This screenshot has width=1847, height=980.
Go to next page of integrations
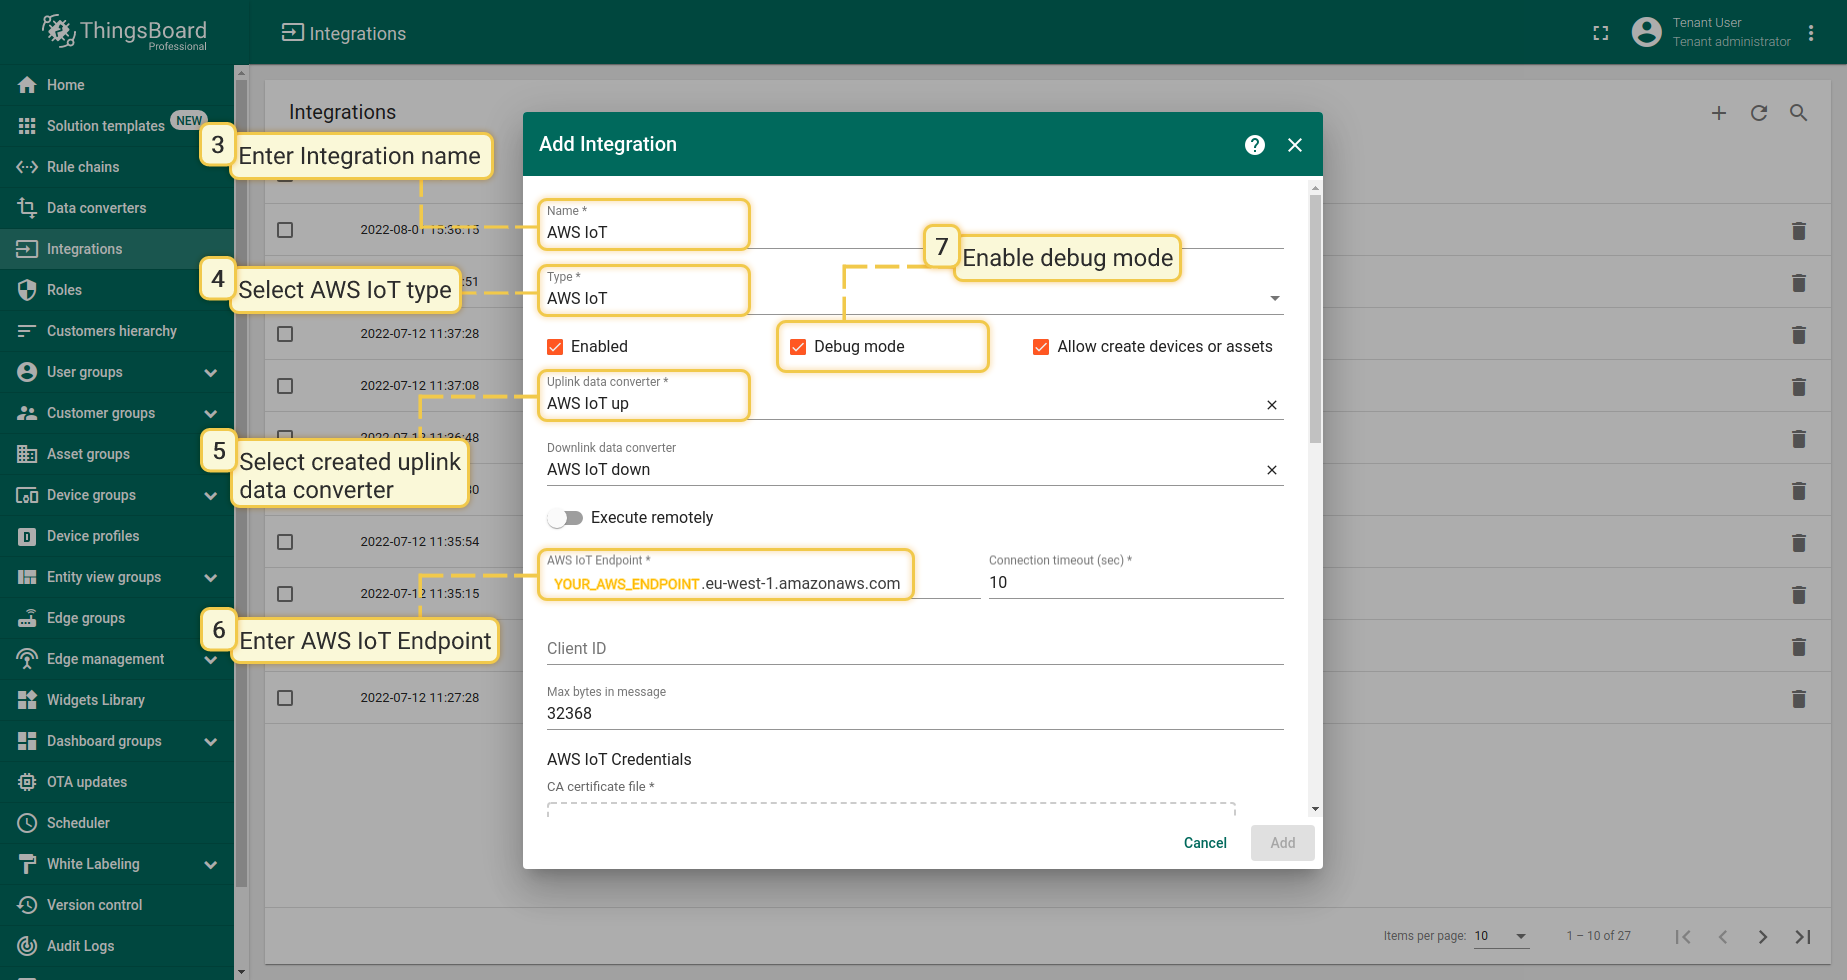pyautogui.click(x=1763, y=937)
